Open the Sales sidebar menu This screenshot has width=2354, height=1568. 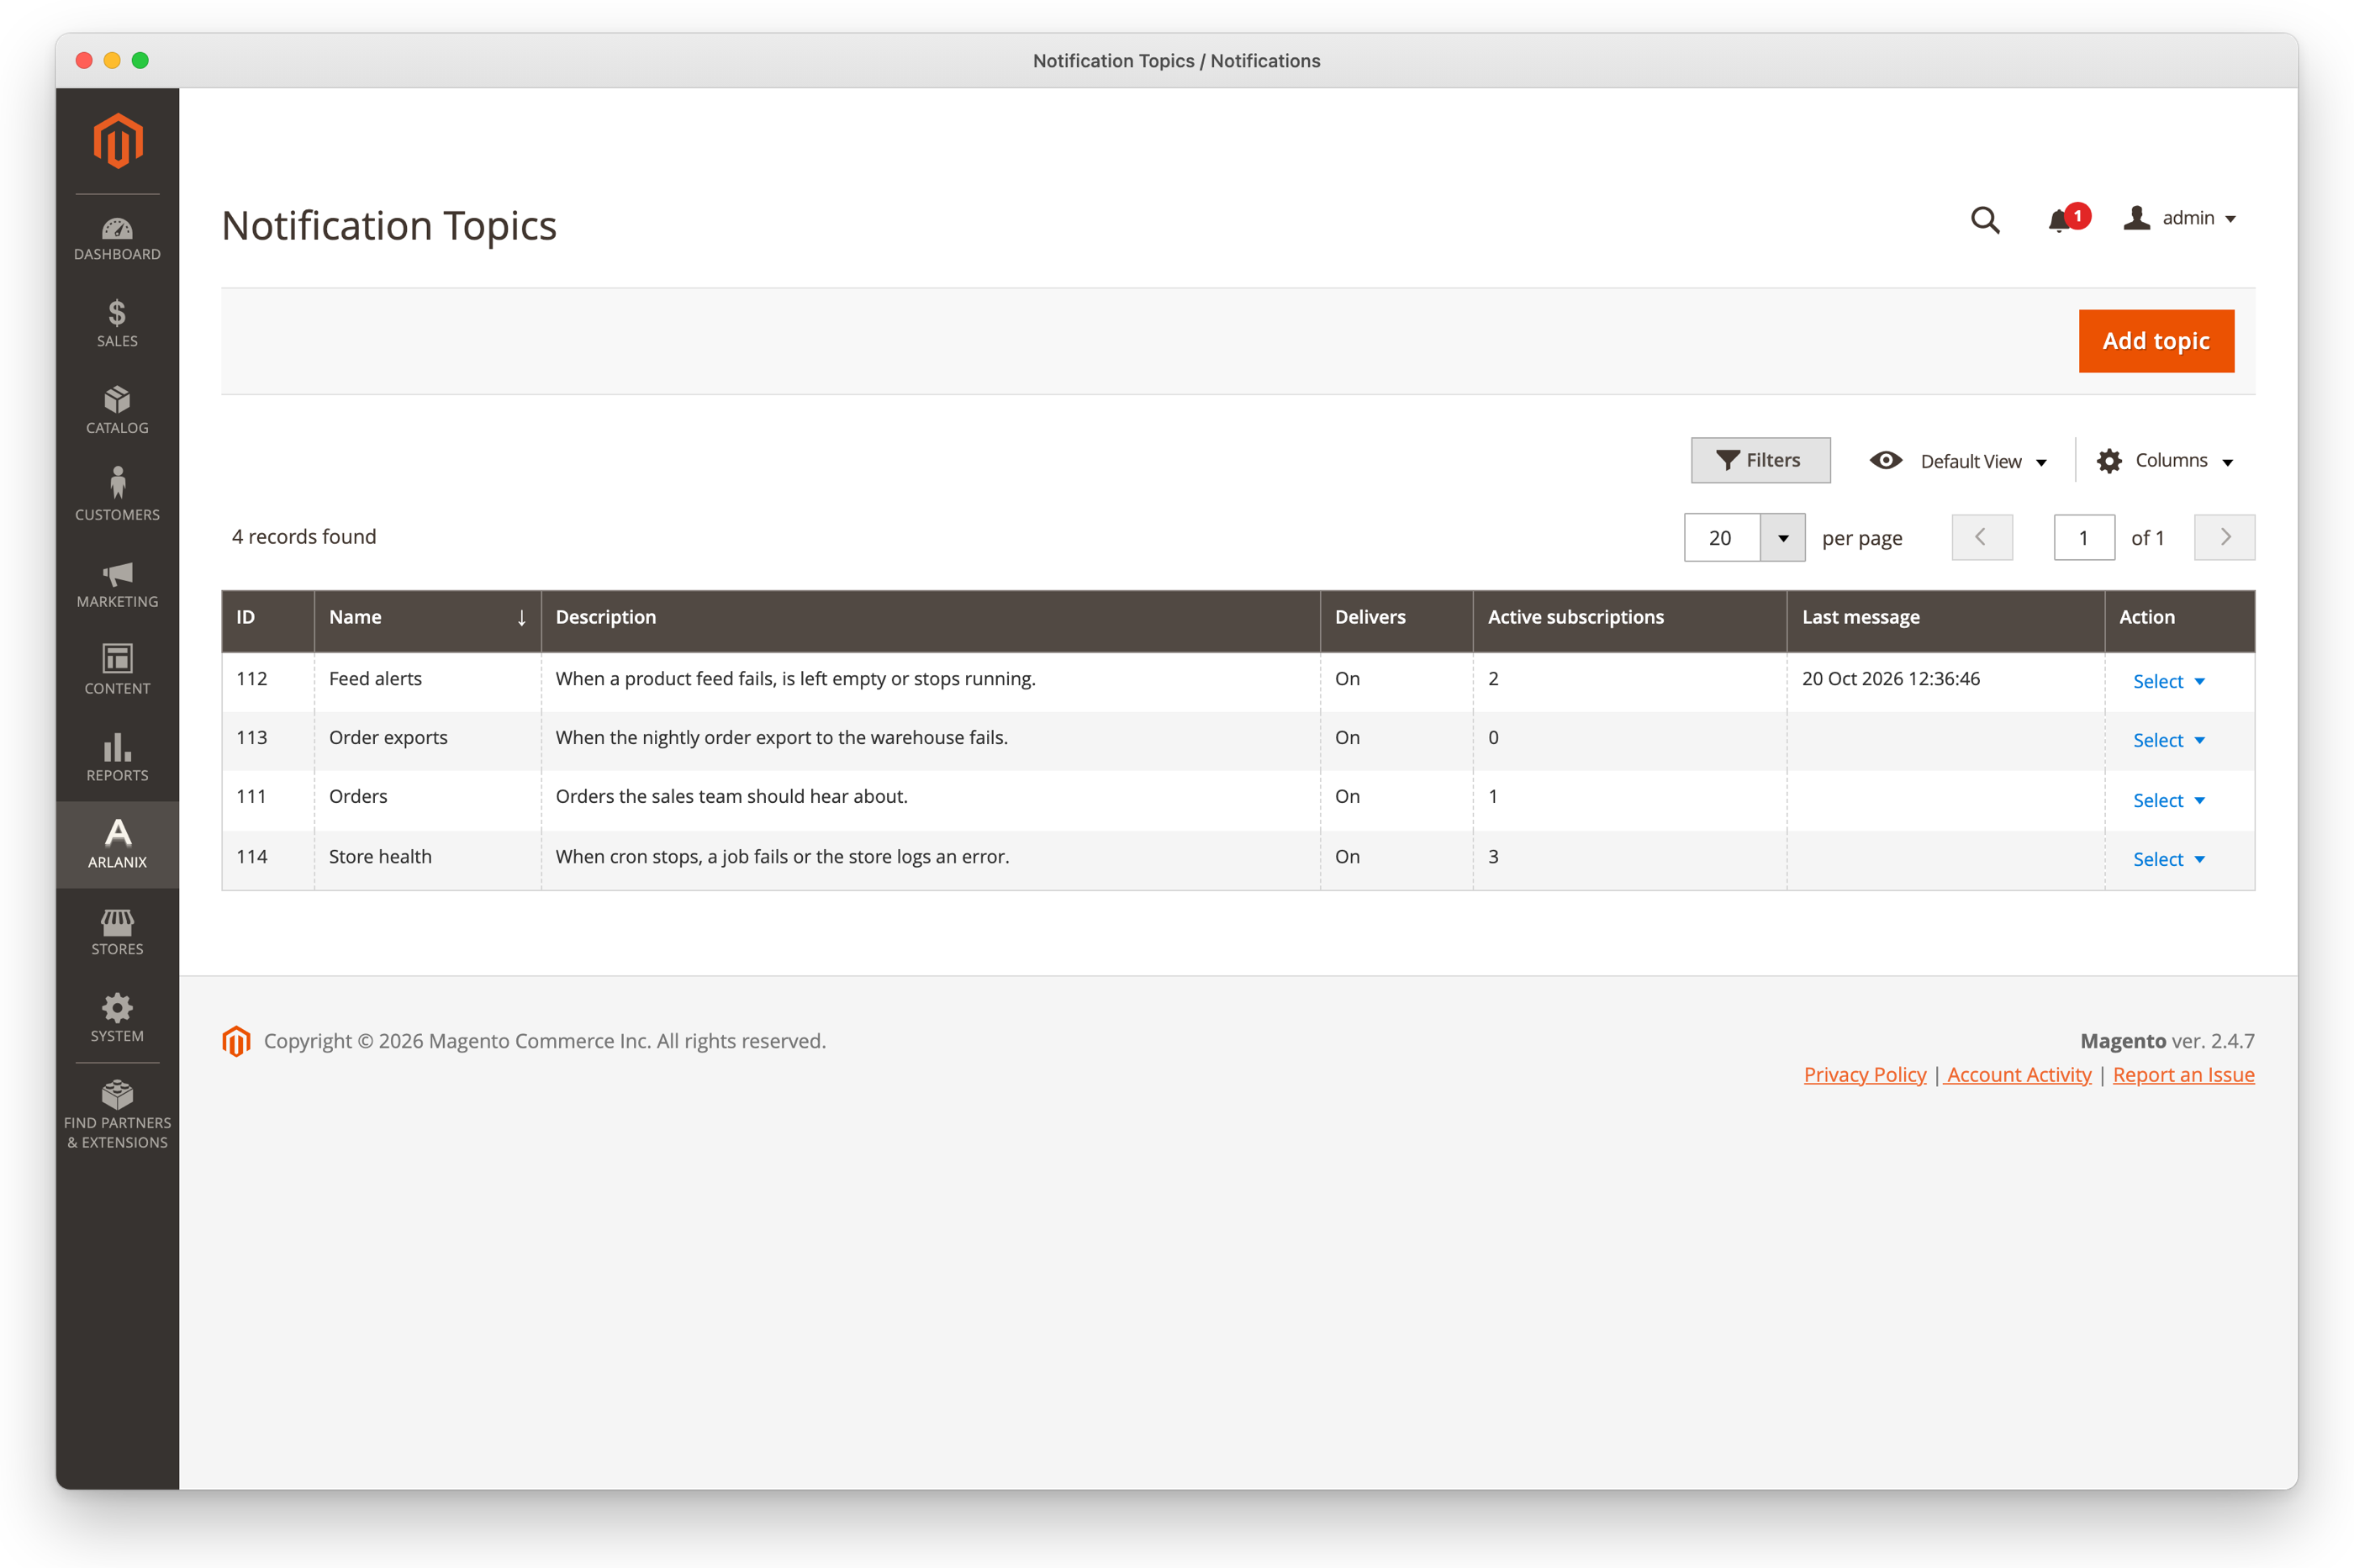(117, 324)
